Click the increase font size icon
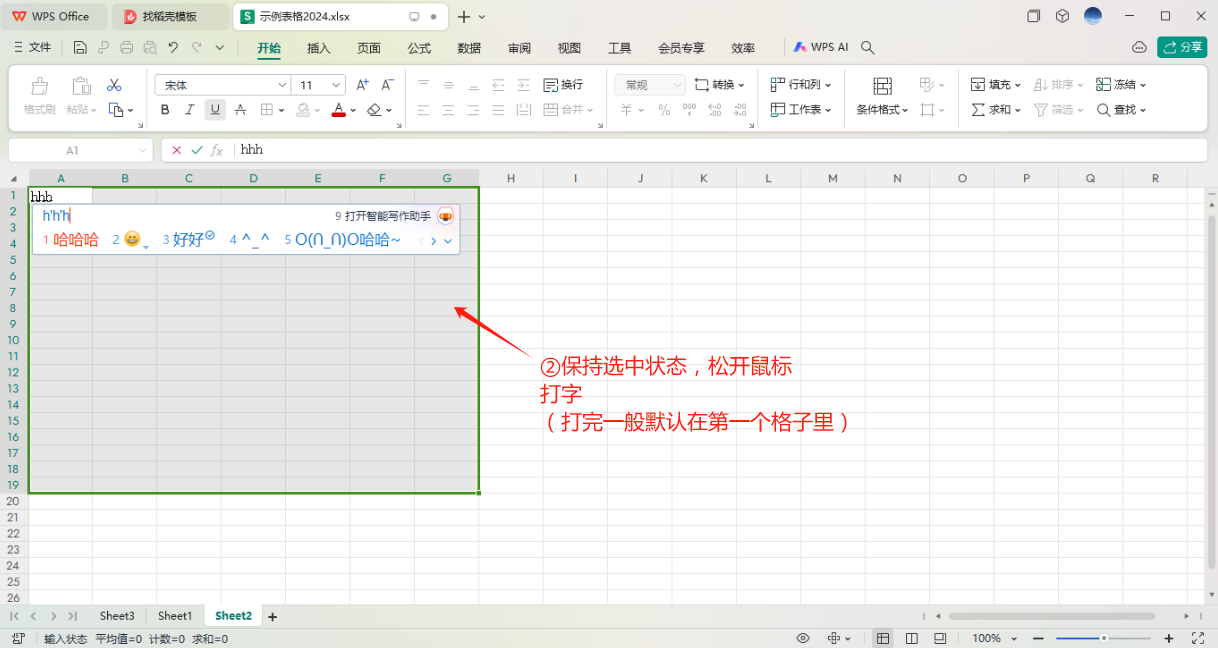1218x648 pixels. 362,85
